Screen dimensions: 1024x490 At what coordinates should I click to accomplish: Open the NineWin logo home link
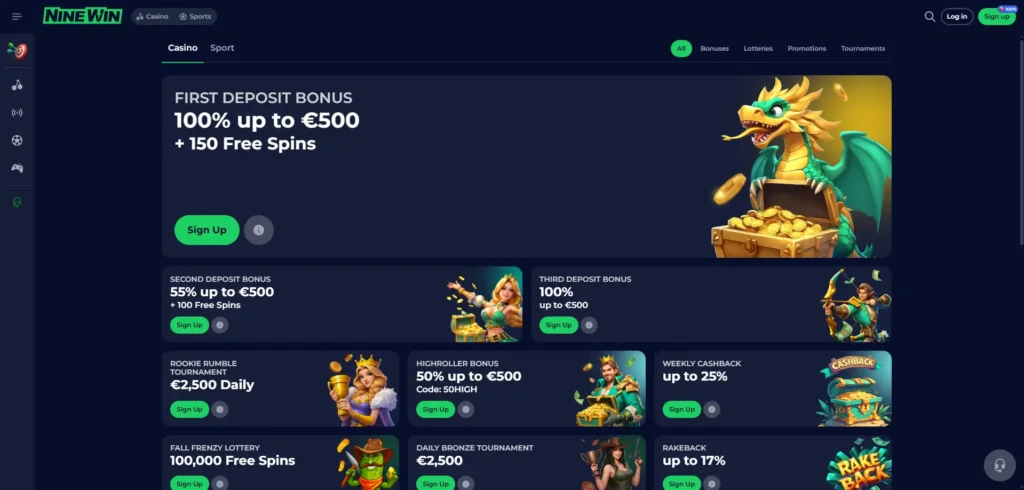click(x=82, y=16)
